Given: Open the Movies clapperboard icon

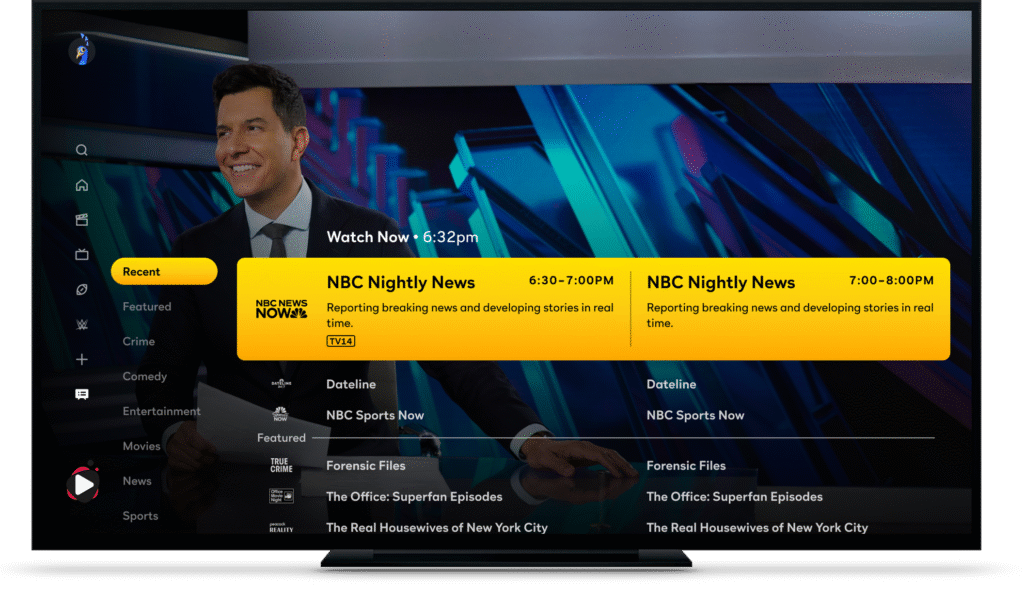Looking at the screenshot, I should 81,219.
